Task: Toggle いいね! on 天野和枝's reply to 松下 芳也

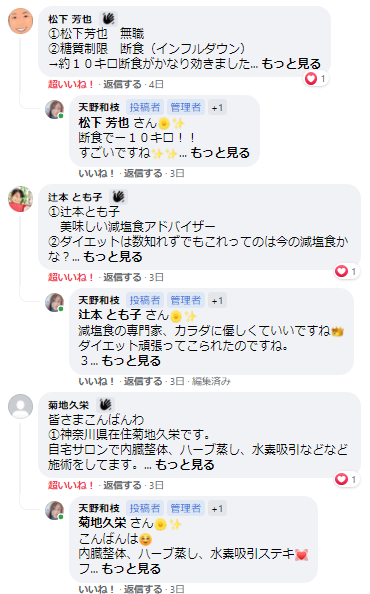Action: pyautogui.click(x=96, y=173)
